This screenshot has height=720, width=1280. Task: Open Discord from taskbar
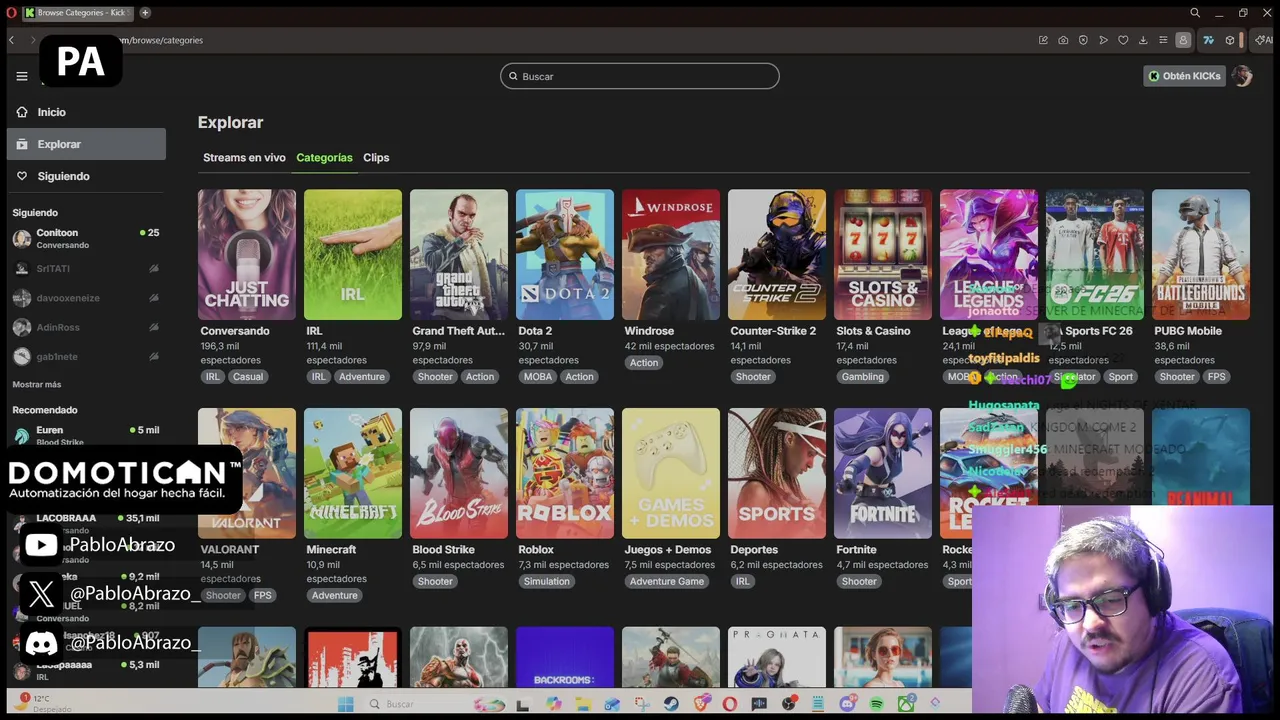pyautogui.click(x=848, y=704)
